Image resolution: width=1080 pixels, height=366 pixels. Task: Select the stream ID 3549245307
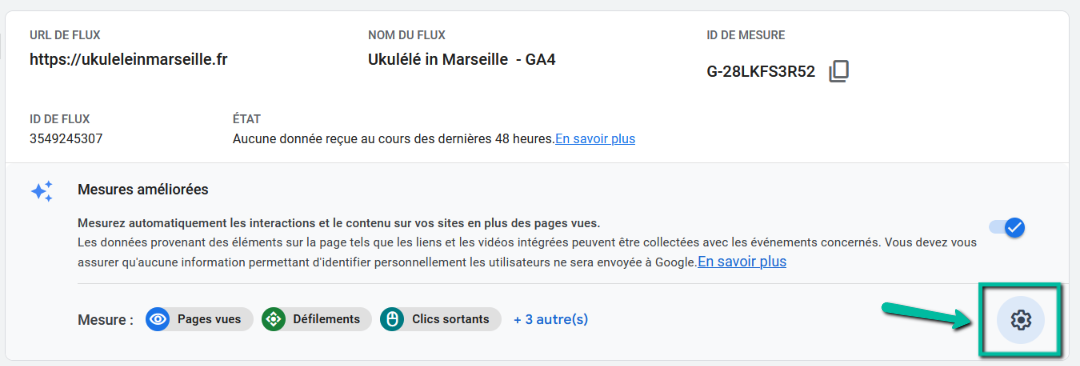click(x=66, y=139)
